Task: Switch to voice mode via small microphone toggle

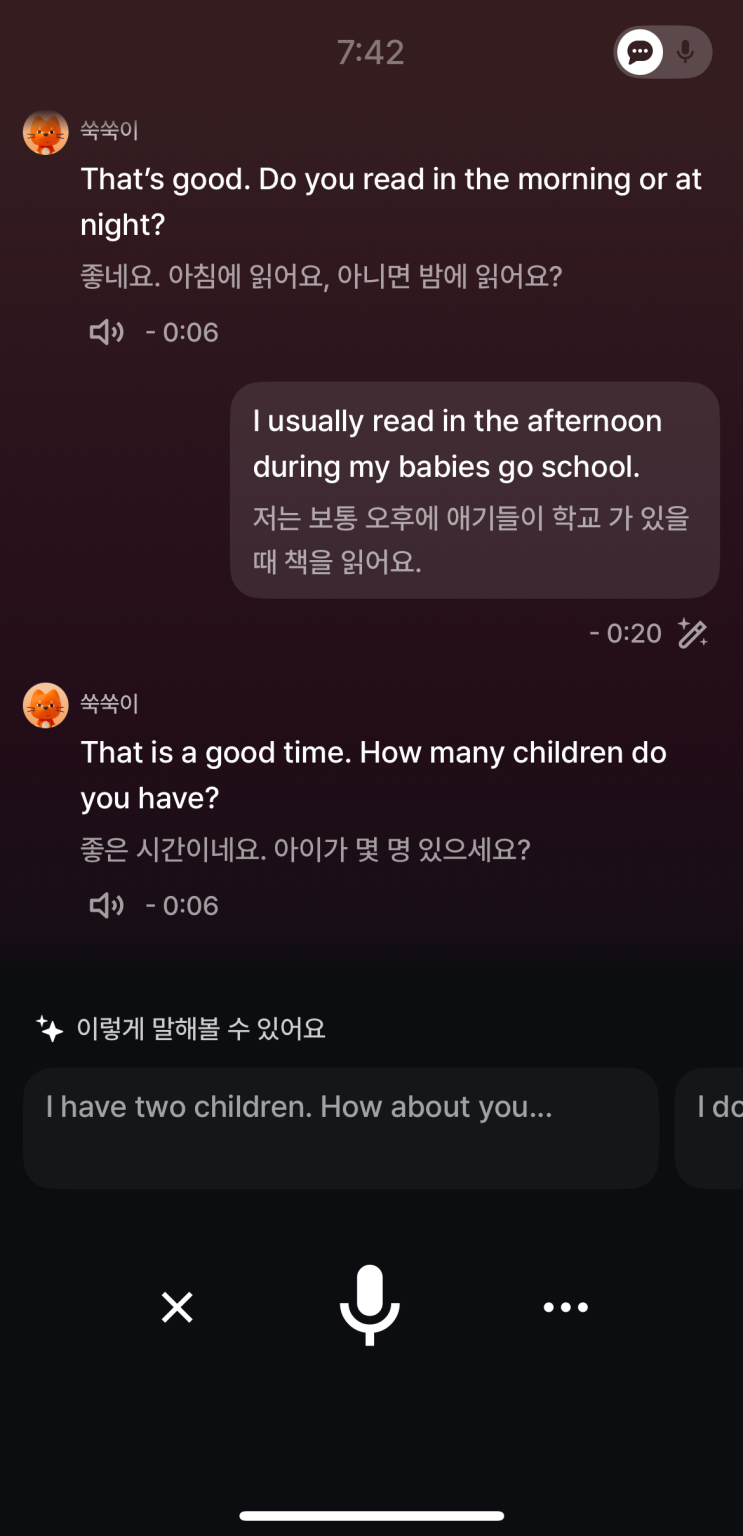Action: click(686, 52)
